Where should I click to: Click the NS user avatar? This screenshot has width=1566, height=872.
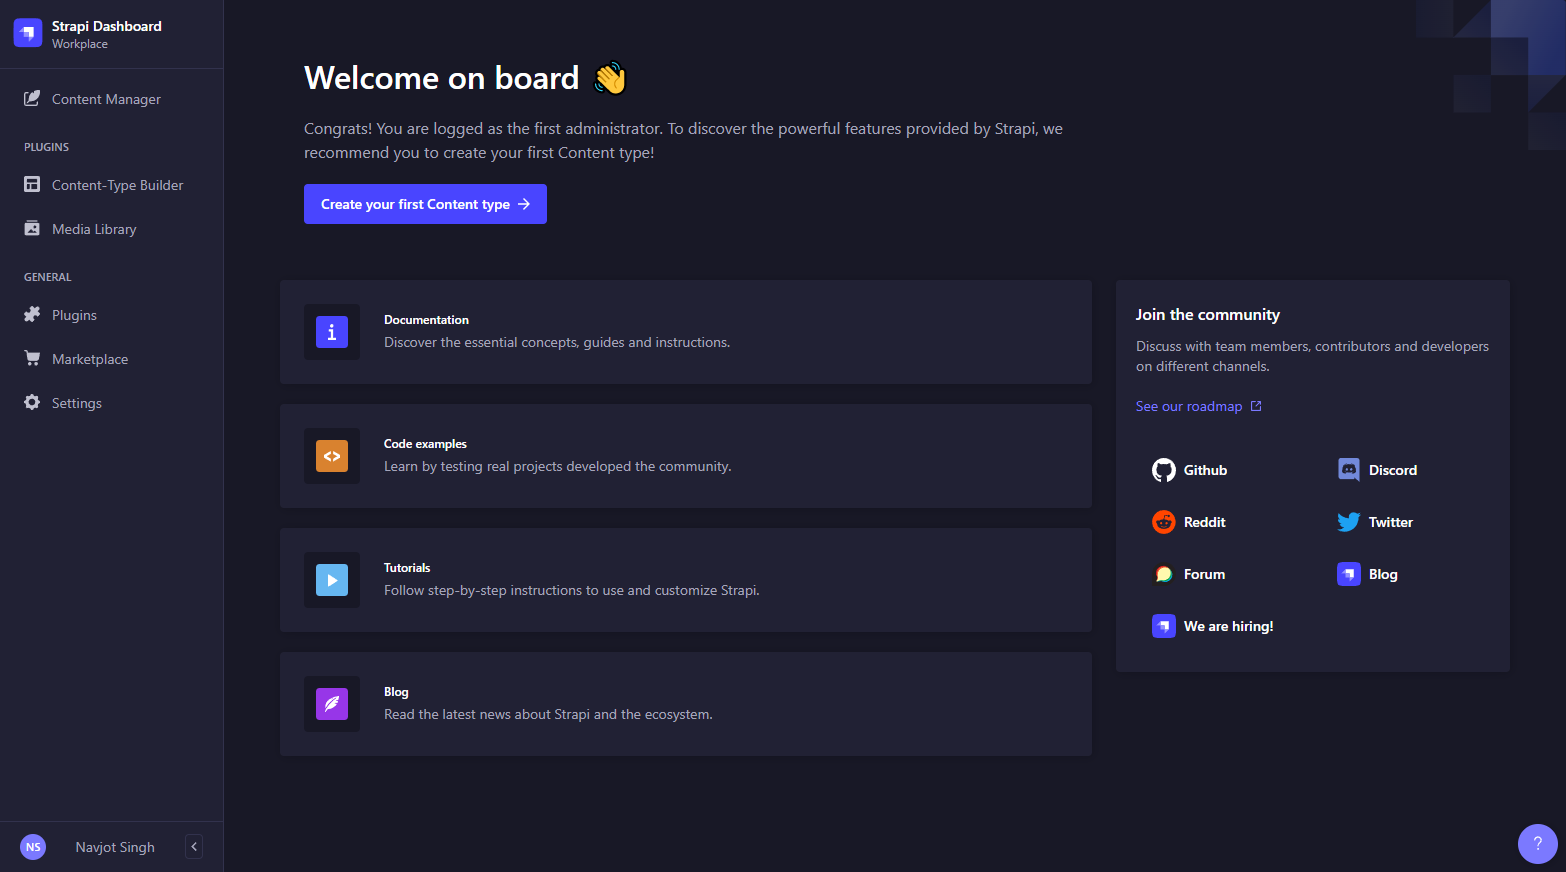tap(33, 847)
